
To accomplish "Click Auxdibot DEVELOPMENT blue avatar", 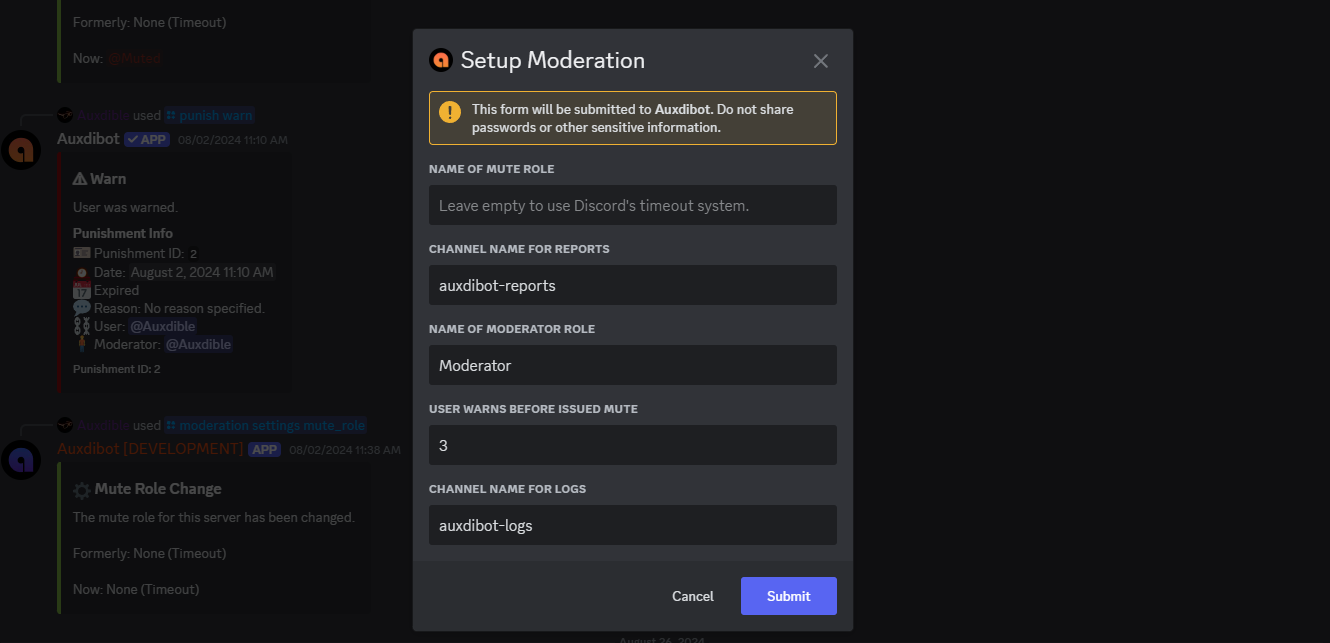I will coord(20,460).
